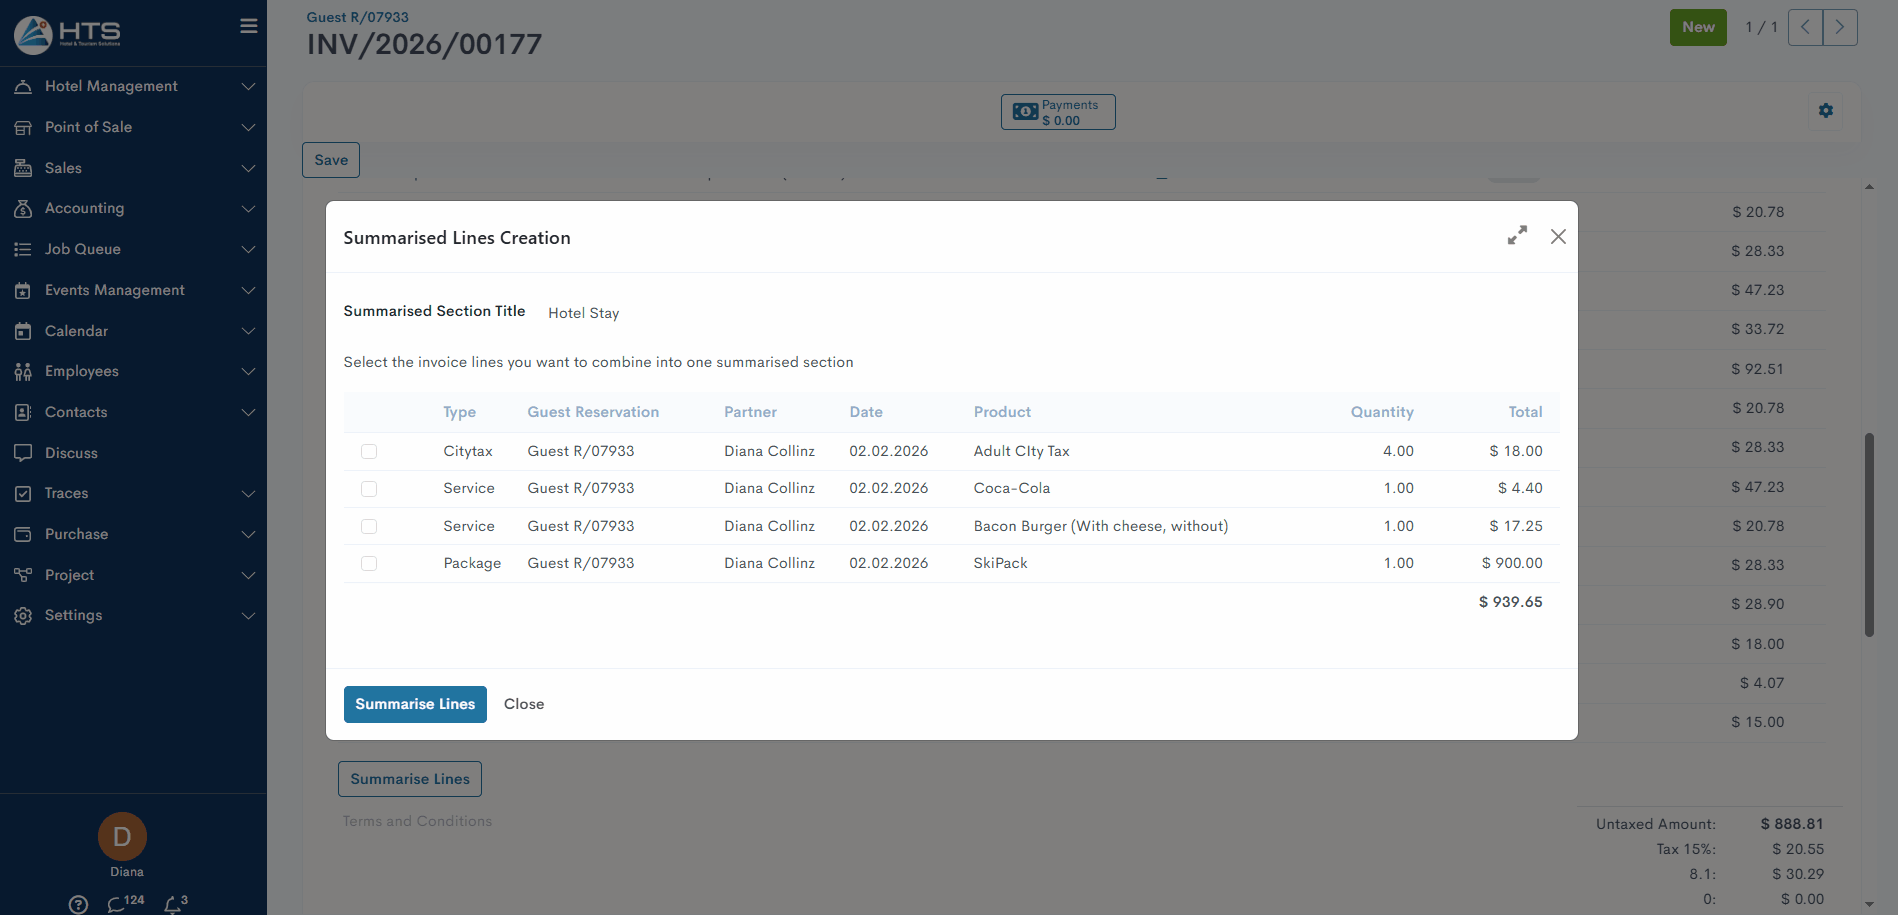Select the Coca-Cola line checkbox
The width and height of the screenshot is (1898, 915).
pos(369,489)
